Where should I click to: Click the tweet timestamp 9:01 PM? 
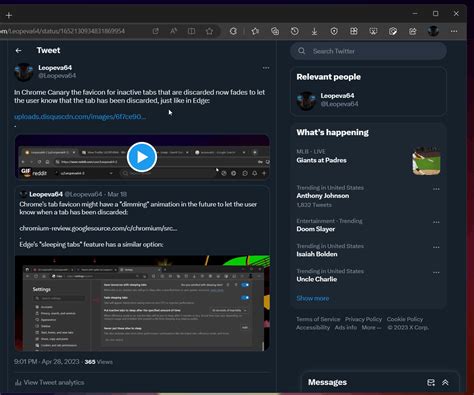tap(47, 362)
